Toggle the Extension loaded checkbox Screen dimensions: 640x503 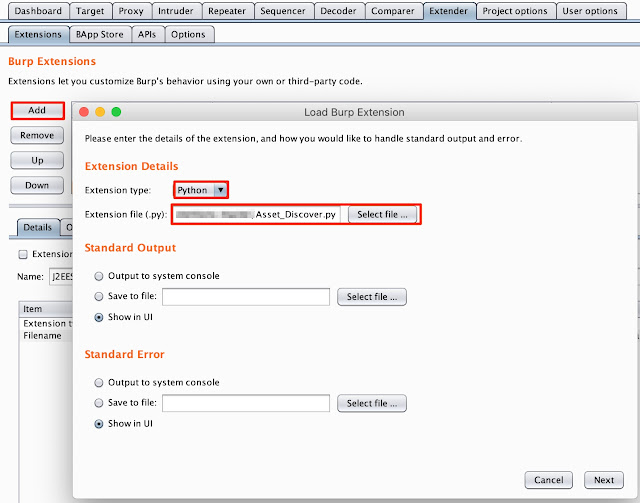[x=23, y=254]
